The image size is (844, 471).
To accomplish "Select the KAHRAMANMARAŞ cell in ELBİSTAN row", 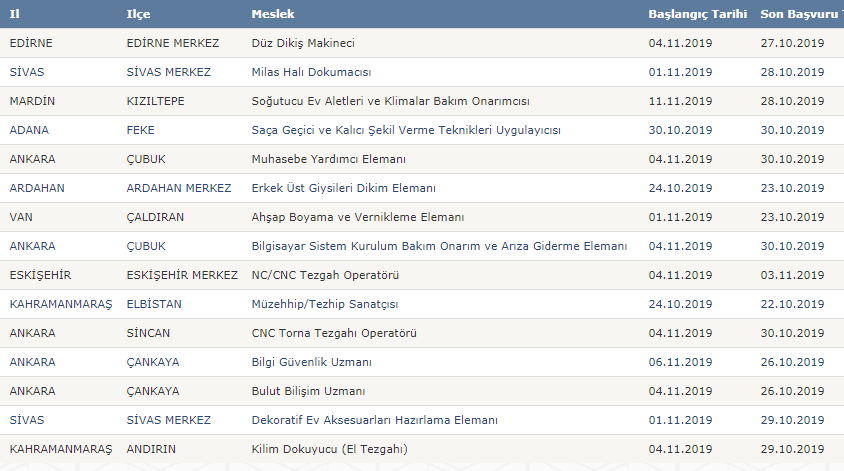I will (x=61, y=305).
